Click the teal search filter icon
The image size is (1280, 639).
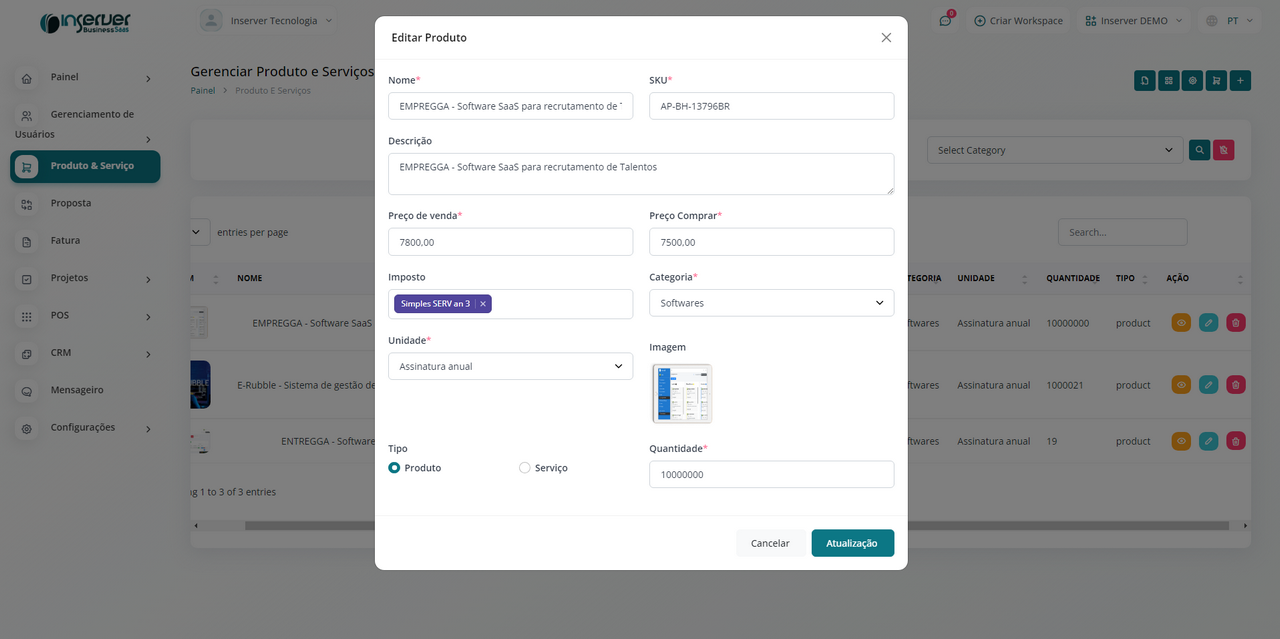pyautogui.click(x=1199, y=150)
